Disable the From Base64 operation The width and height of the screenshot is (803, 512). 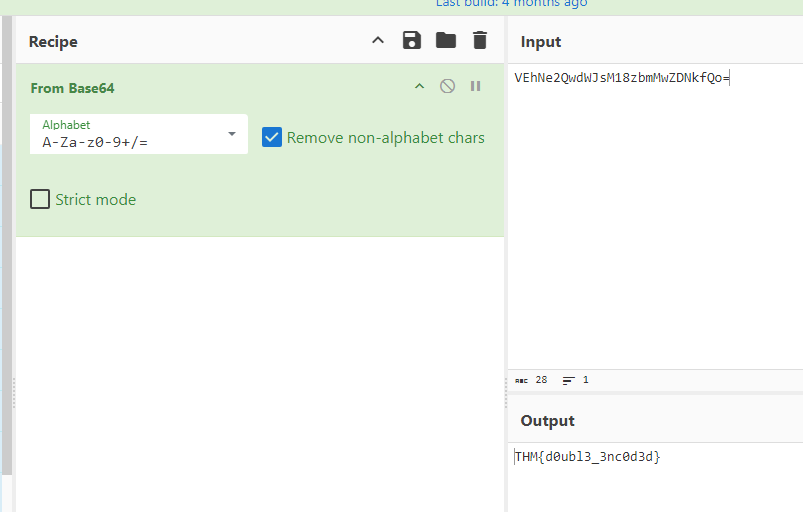click(x=448, y=87)
